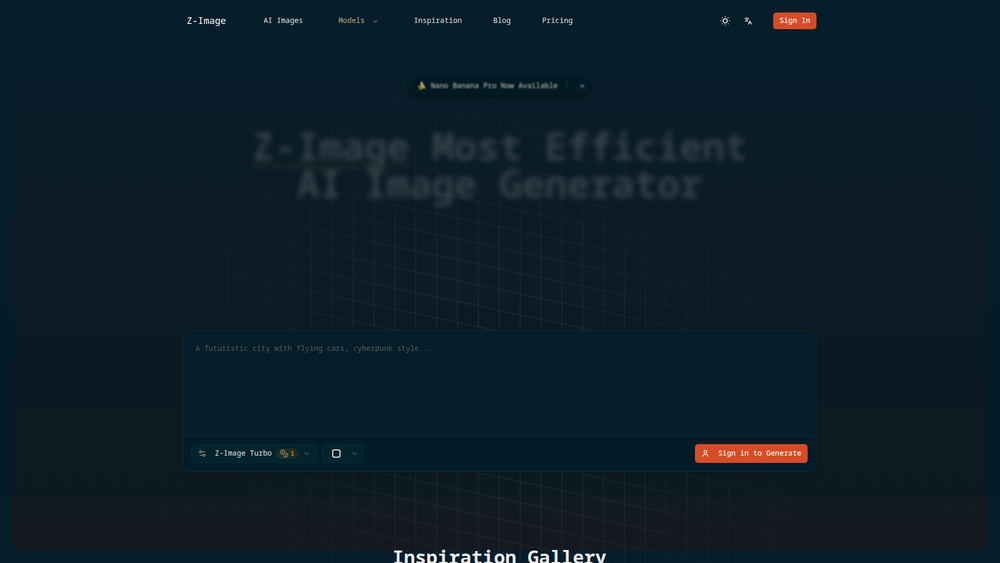Focus the prompt text area
This screenshot has width=1000, height=563.
click(499, 383)
